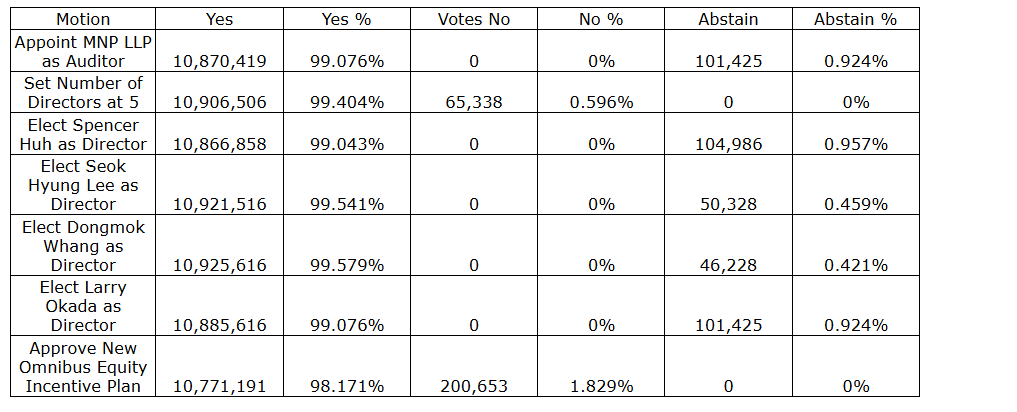Screen dimensions: 1017x412
Task: Select the 200,653 votes no cell
Action: [x=473, y=386]
